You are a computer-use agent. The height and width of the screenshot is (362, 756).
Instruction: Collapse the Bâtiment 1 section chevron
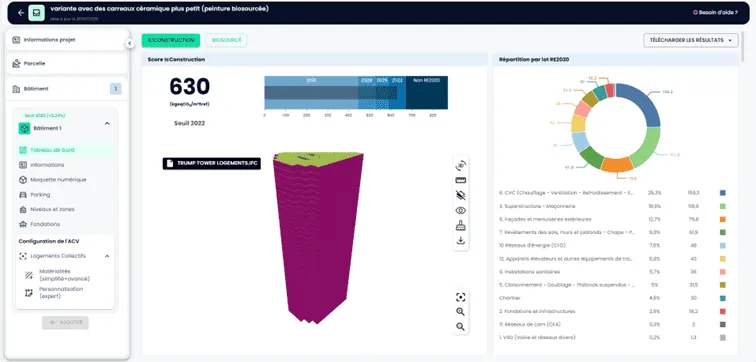(x=107, y=123)
